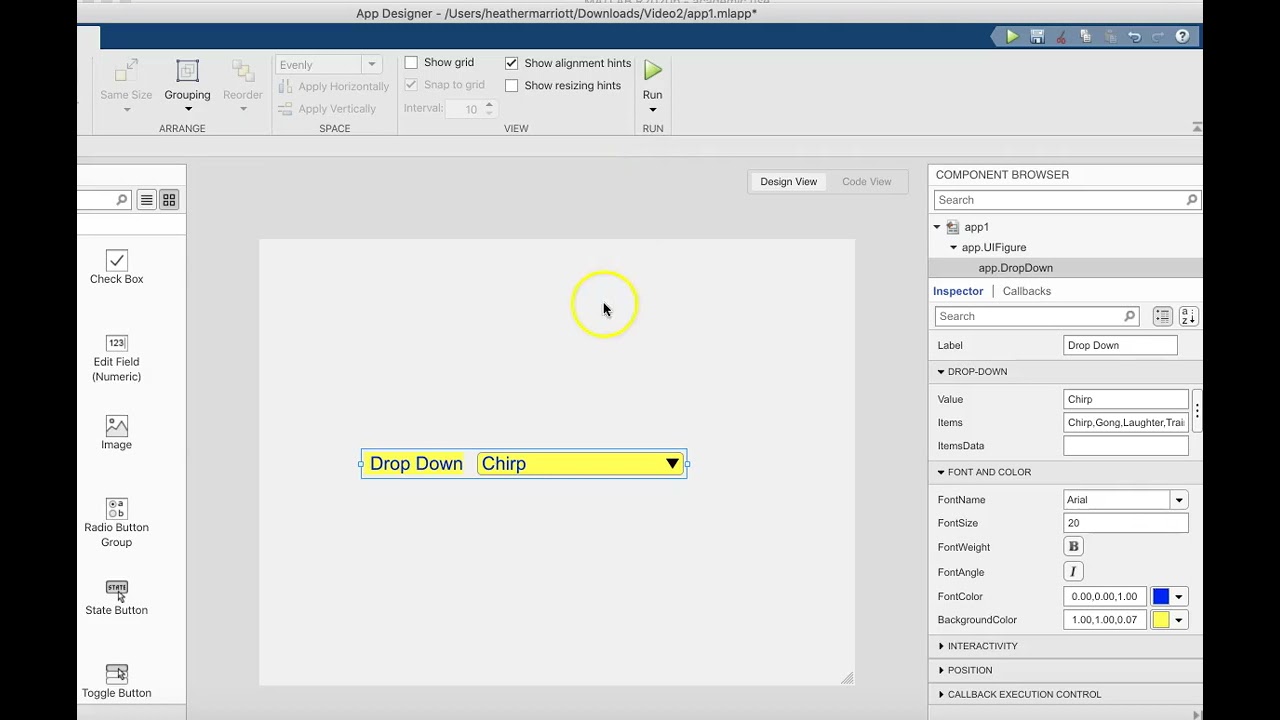Viewport: 1280px width, 720px height.
Task: Switch component library to grid view
Action: pyautogui.click(x=169, y=200)
